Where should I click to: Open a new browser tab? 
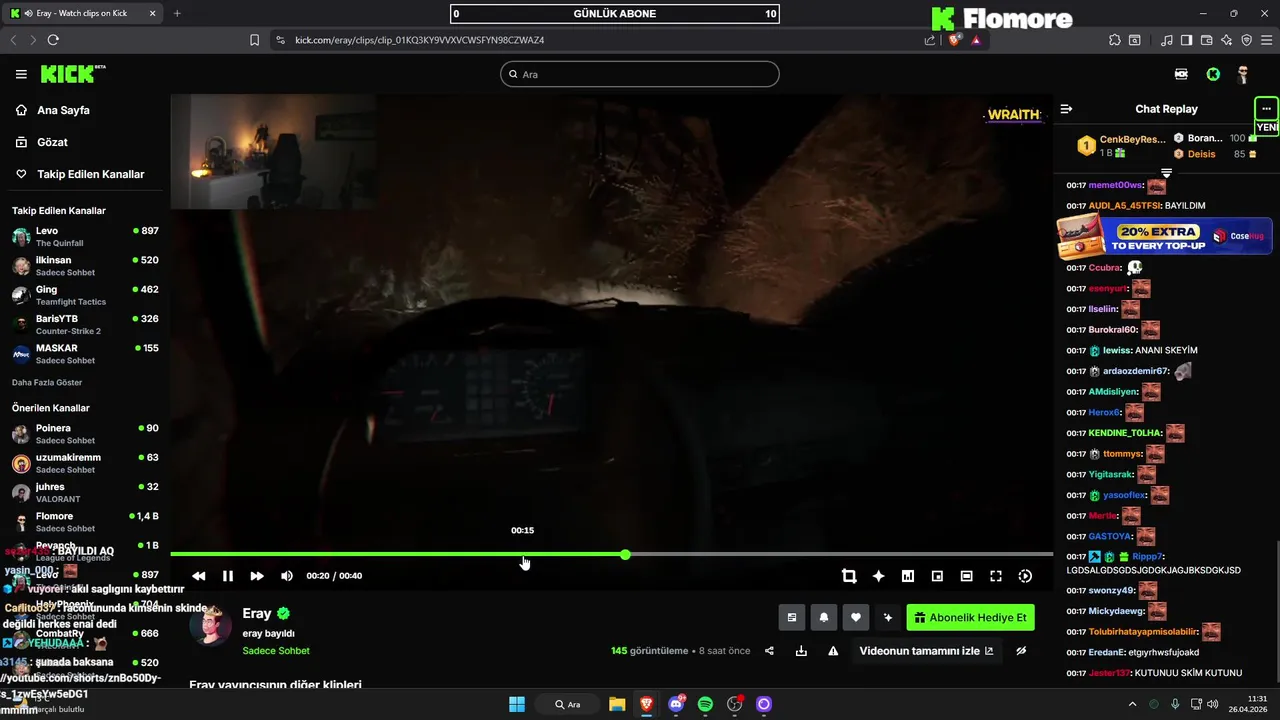177,13
